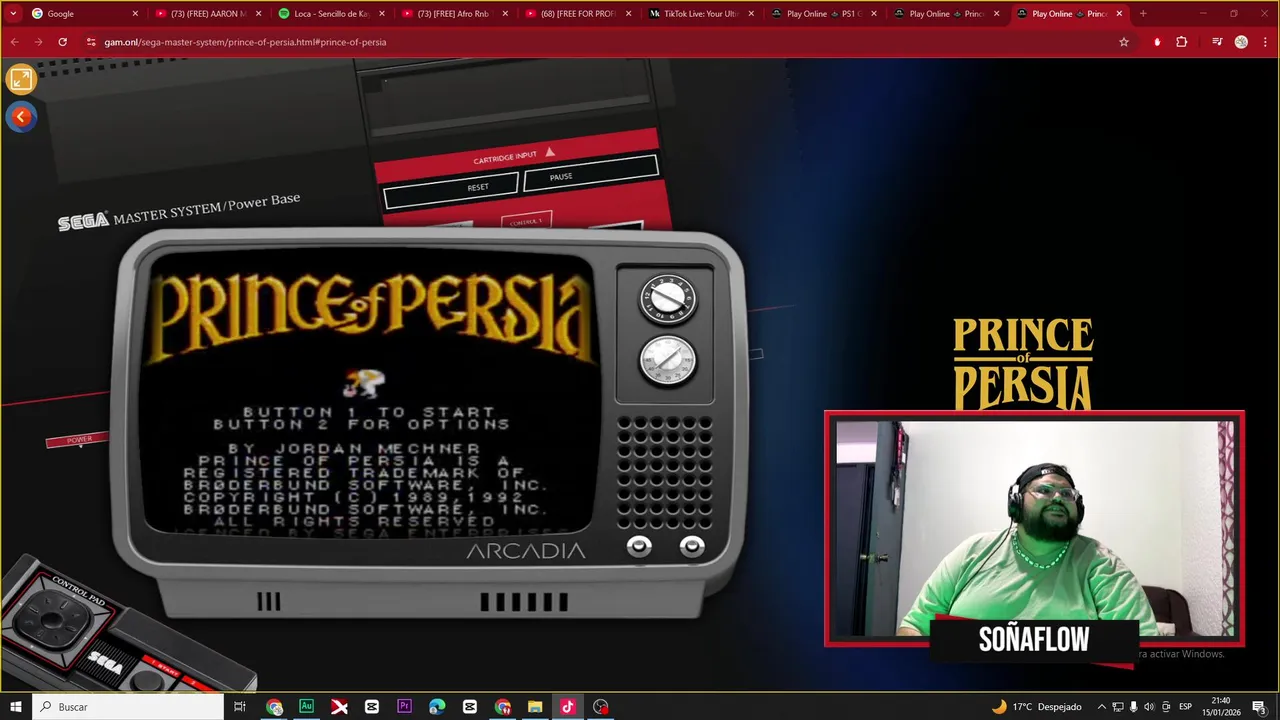
Task: Open File Explorer from the taskbar
Action: (x=535, y=707)
